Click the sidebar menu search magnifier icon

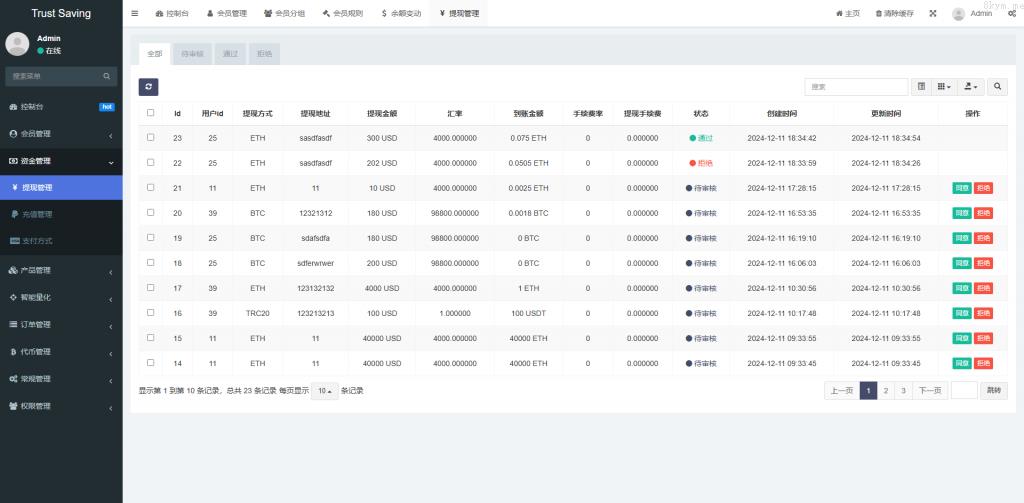click(x=107, y=76)
